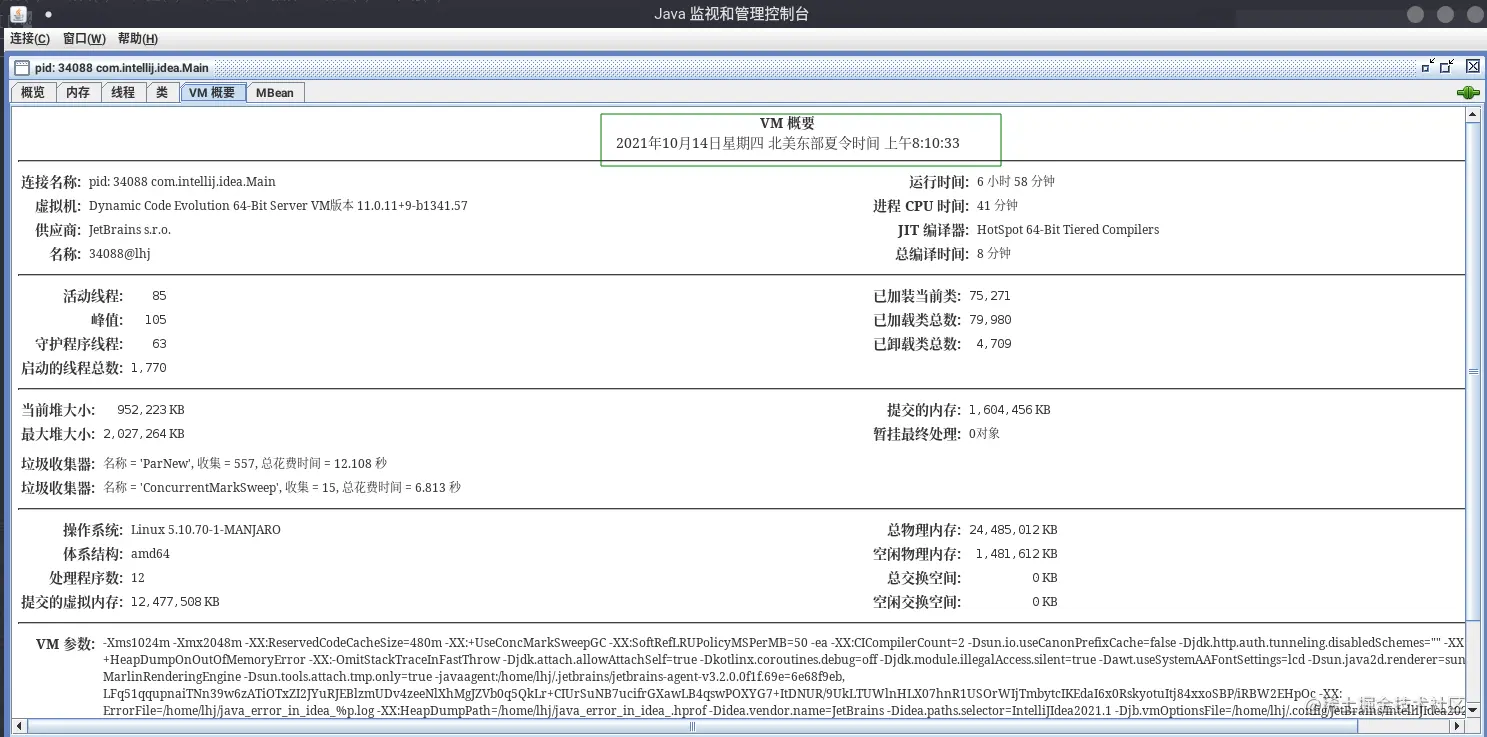The height and width of the screenshot is (737, 1487).
Task: Open the 窗口 menu
Action: 84,39
